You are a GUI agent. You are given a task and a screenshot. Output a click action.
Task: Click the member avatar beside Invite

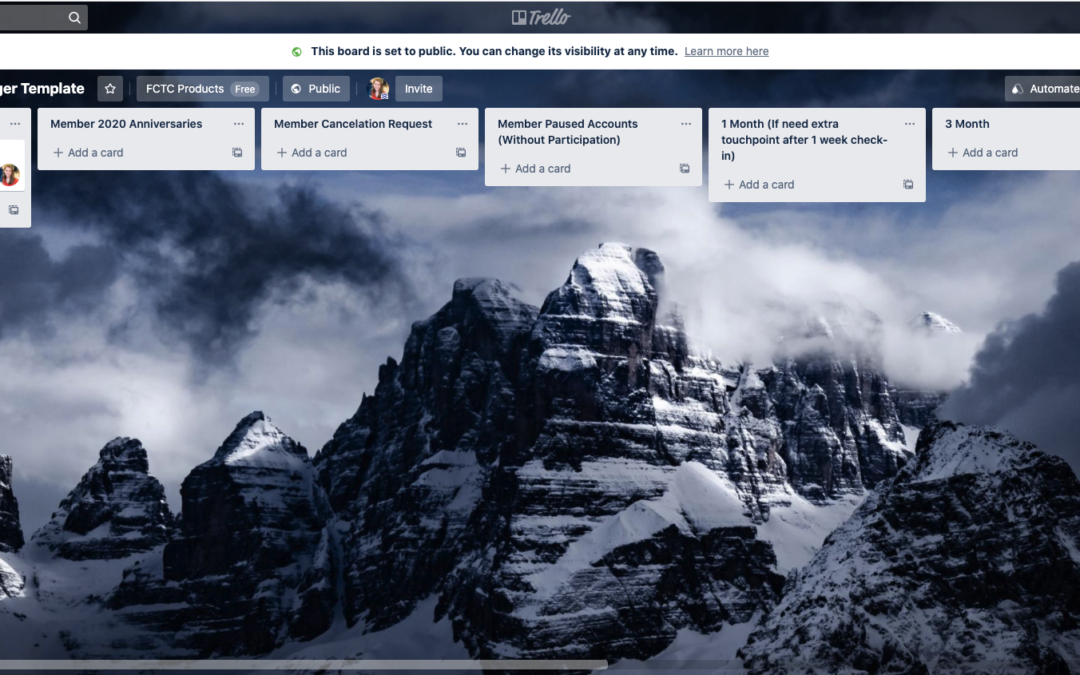[378, 89]
